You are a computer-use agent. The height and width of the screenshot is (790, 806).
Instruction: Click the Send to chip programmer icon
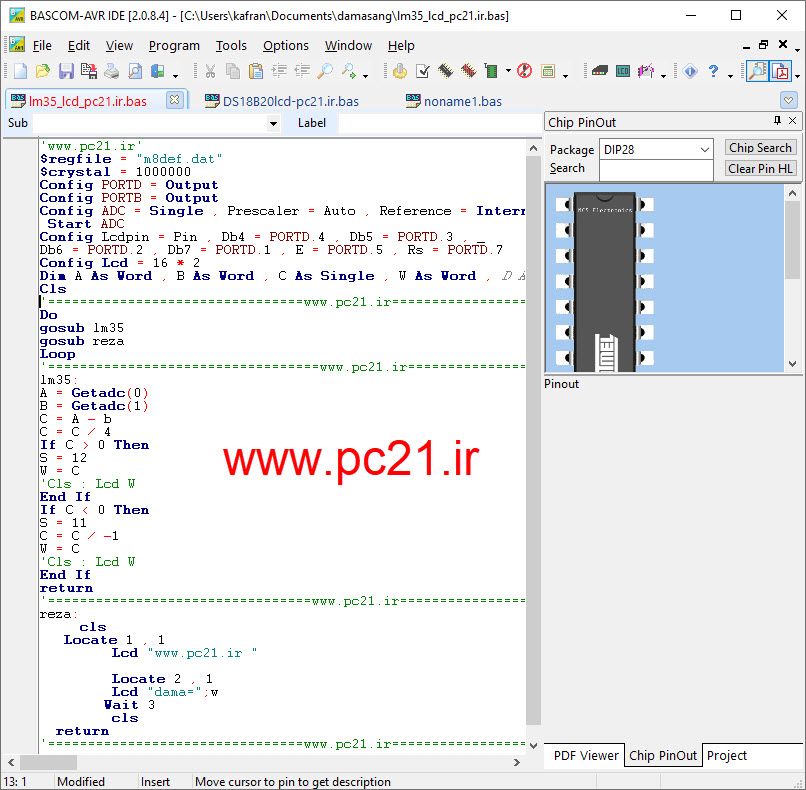coord(491,71)
